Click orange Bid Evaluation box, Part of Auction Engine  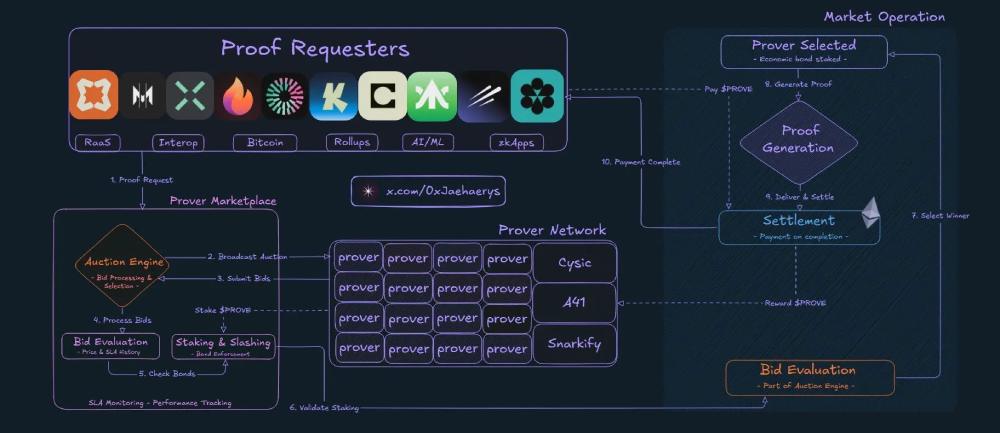[810, 378]
